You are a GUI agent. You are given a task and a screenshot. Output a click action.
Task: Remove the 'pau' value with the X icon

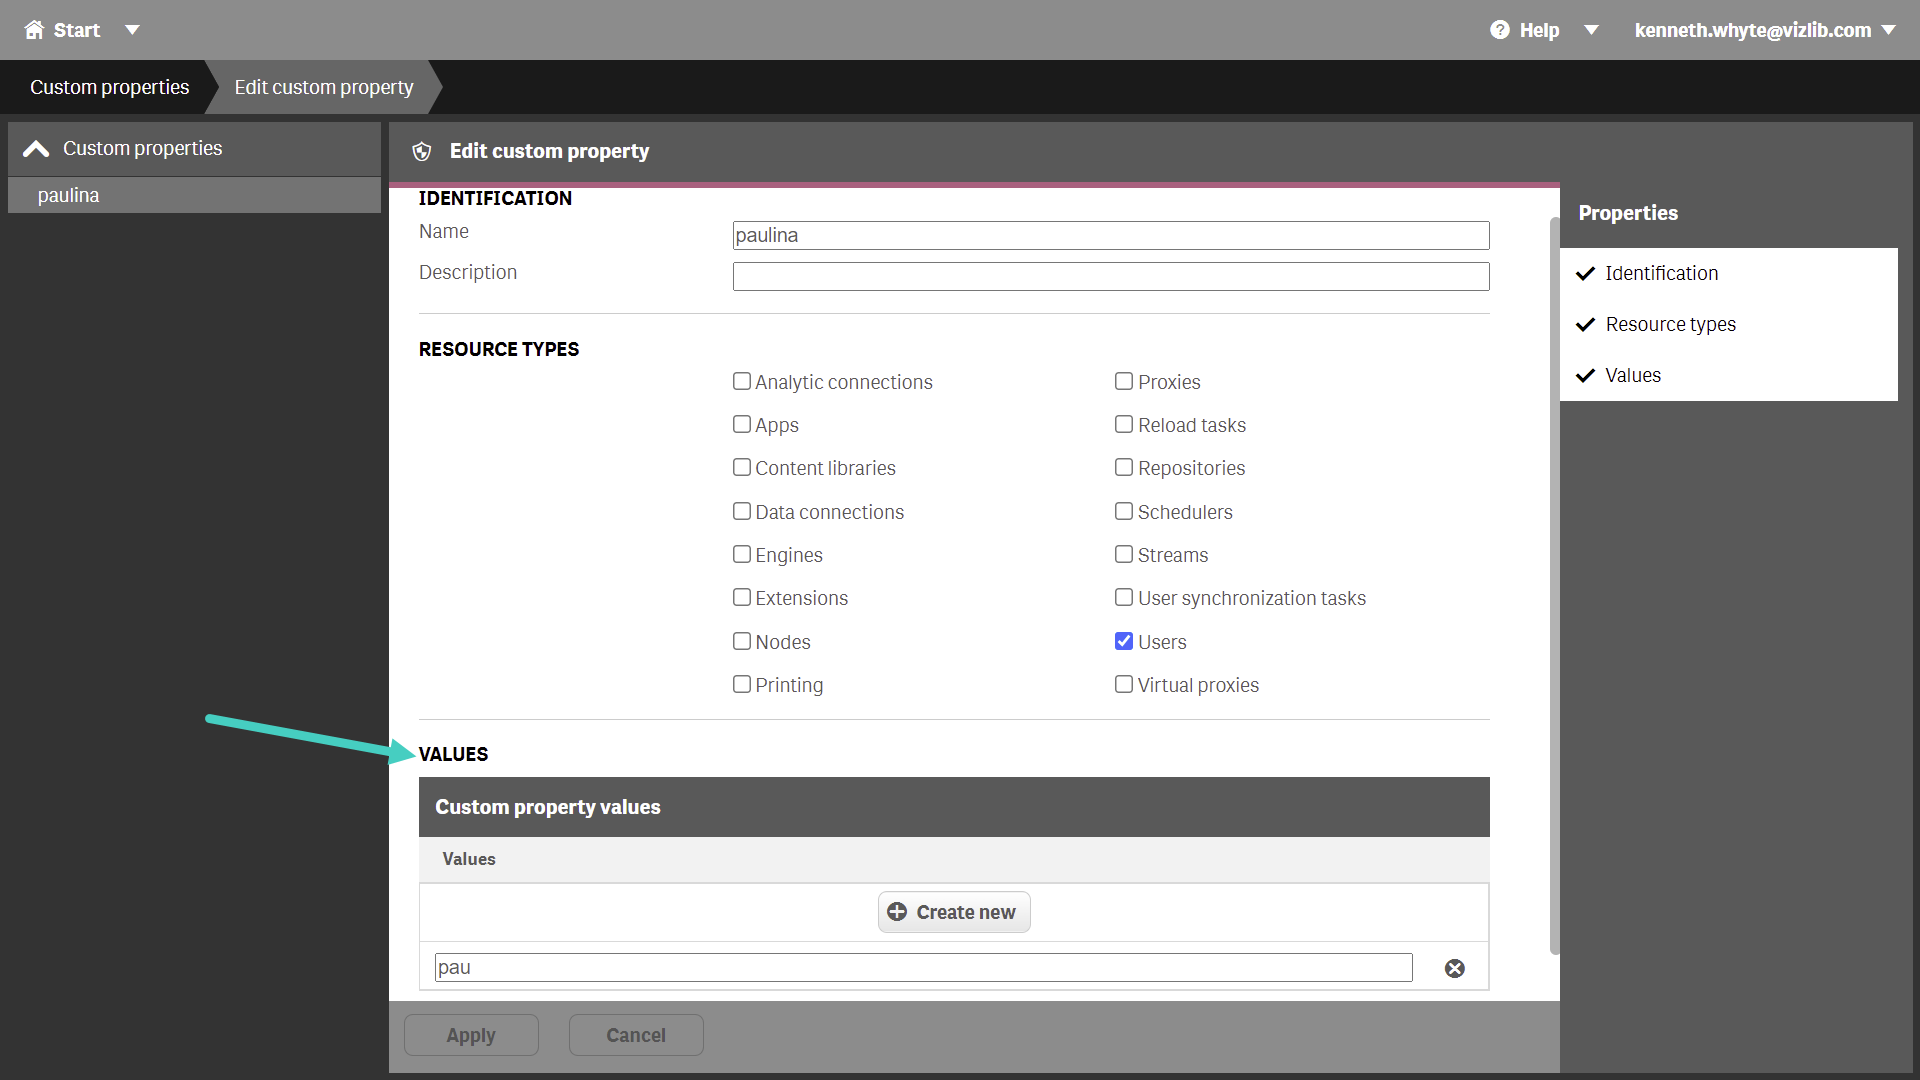(x=1455, y=968)
